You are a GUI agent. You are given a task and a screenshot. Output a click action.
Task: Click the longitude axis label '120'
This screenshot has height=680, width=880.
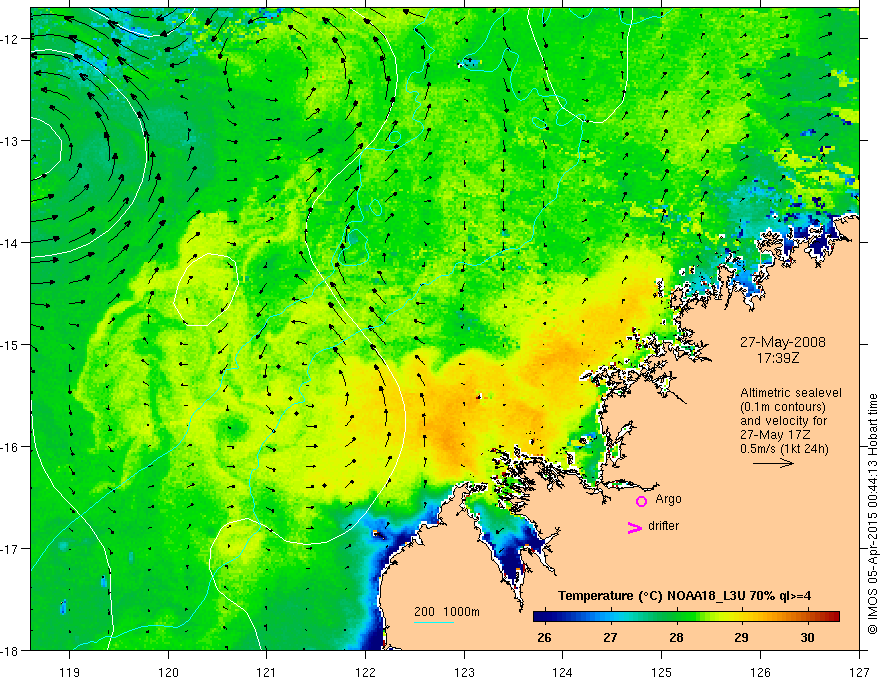pos(168,672)
